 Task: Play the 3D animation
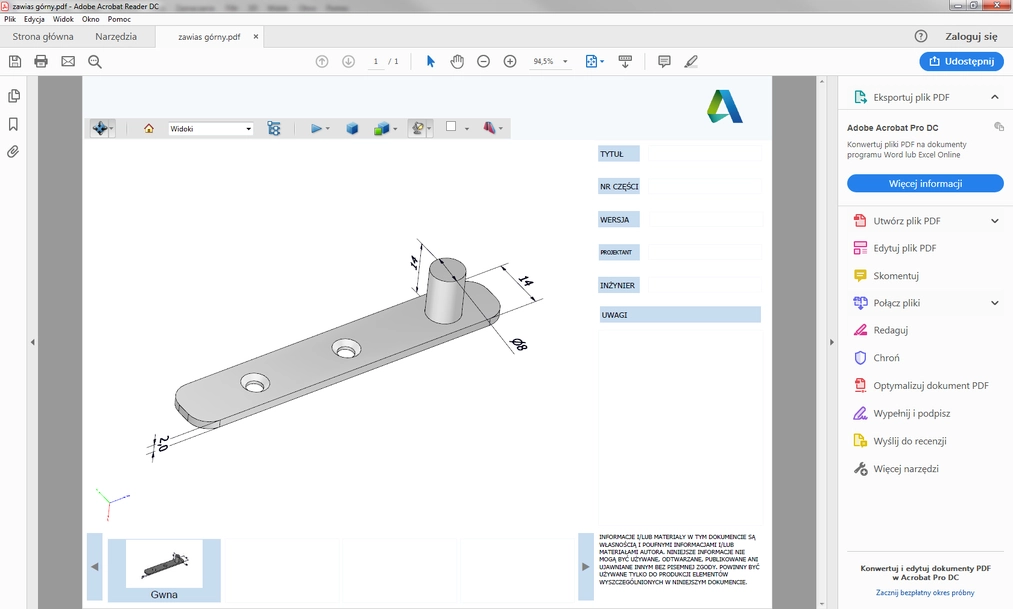[318, 128]
